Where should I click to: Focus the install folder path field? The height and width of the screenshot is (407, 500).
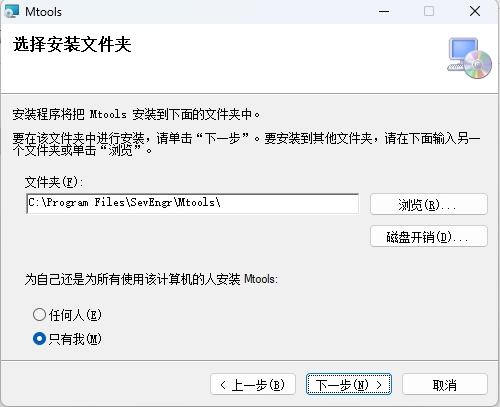click(x=193, y=203)
